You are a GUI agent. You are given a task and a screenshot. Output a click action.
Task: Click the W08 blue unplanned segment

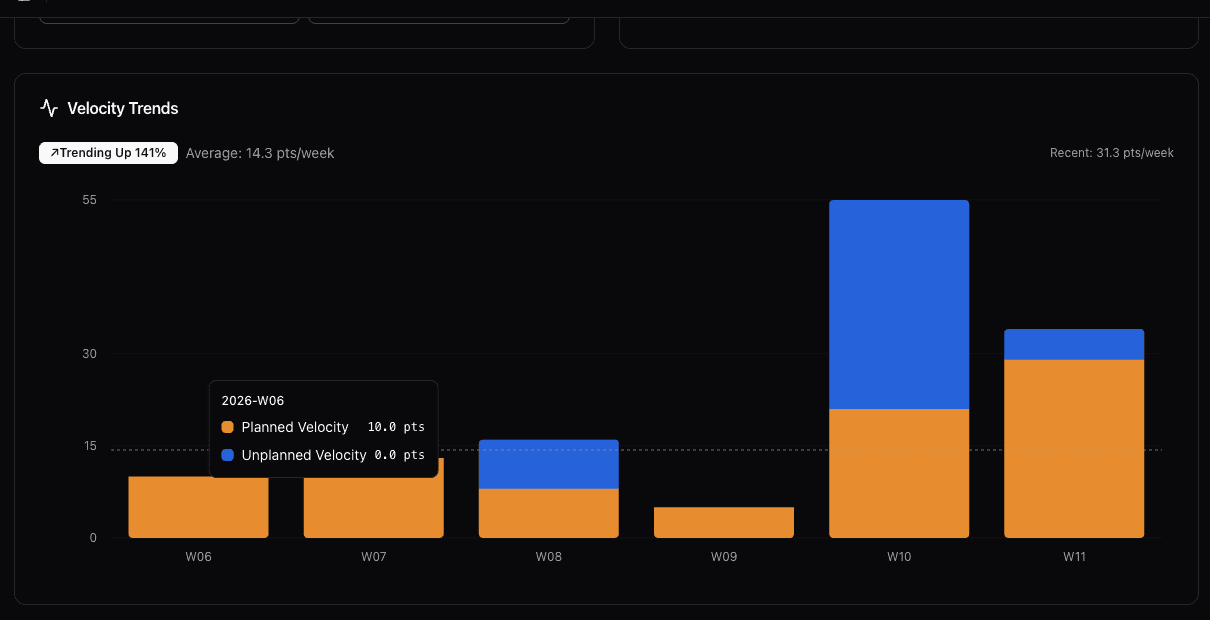tap(548, 464)
